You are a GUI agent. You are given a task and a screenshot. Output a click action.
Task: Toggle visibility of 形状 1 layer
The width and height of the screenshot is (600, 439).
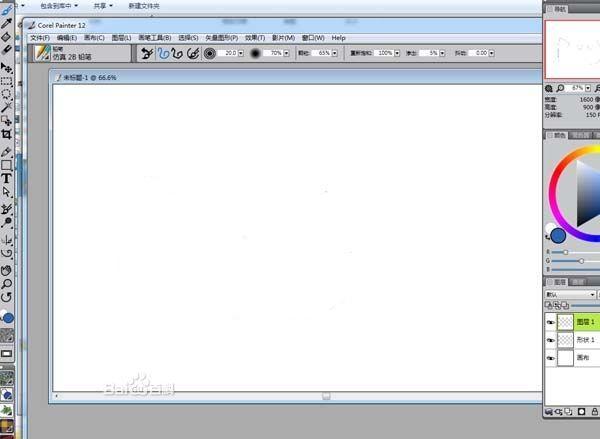(x=550, y=339)
